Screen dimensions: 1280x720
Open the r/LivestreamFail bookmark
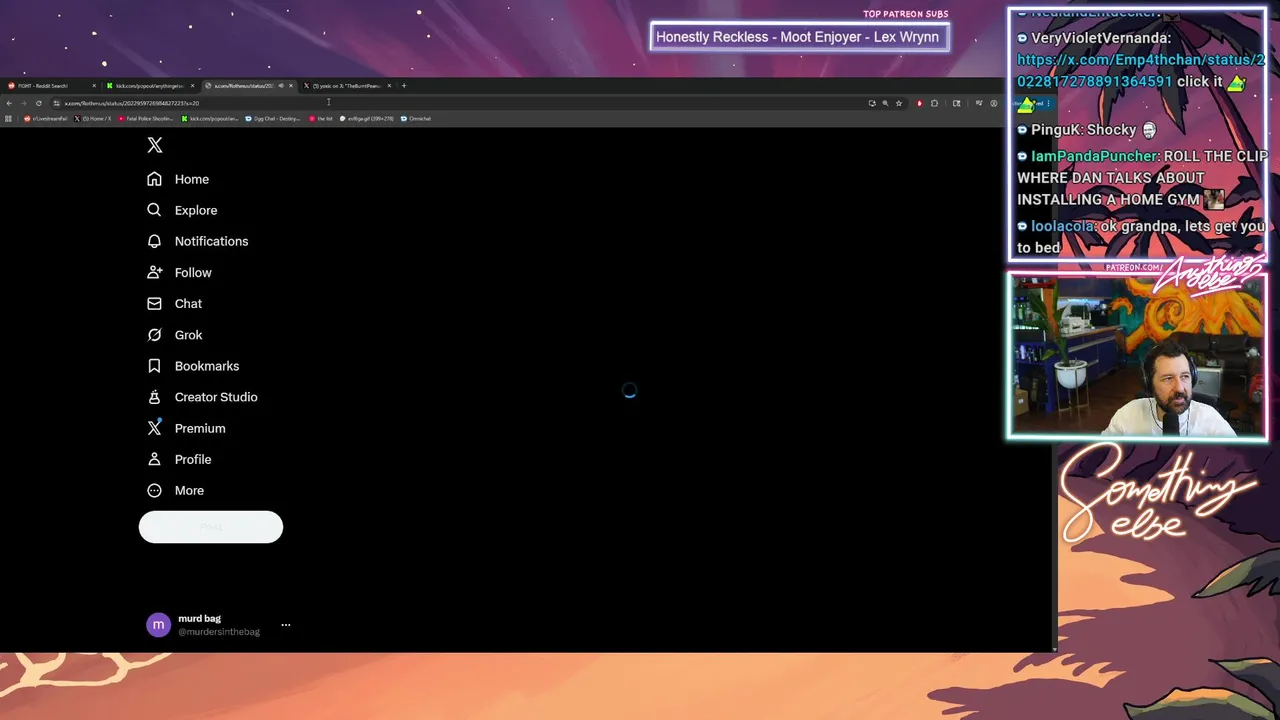tap(46, 119)
